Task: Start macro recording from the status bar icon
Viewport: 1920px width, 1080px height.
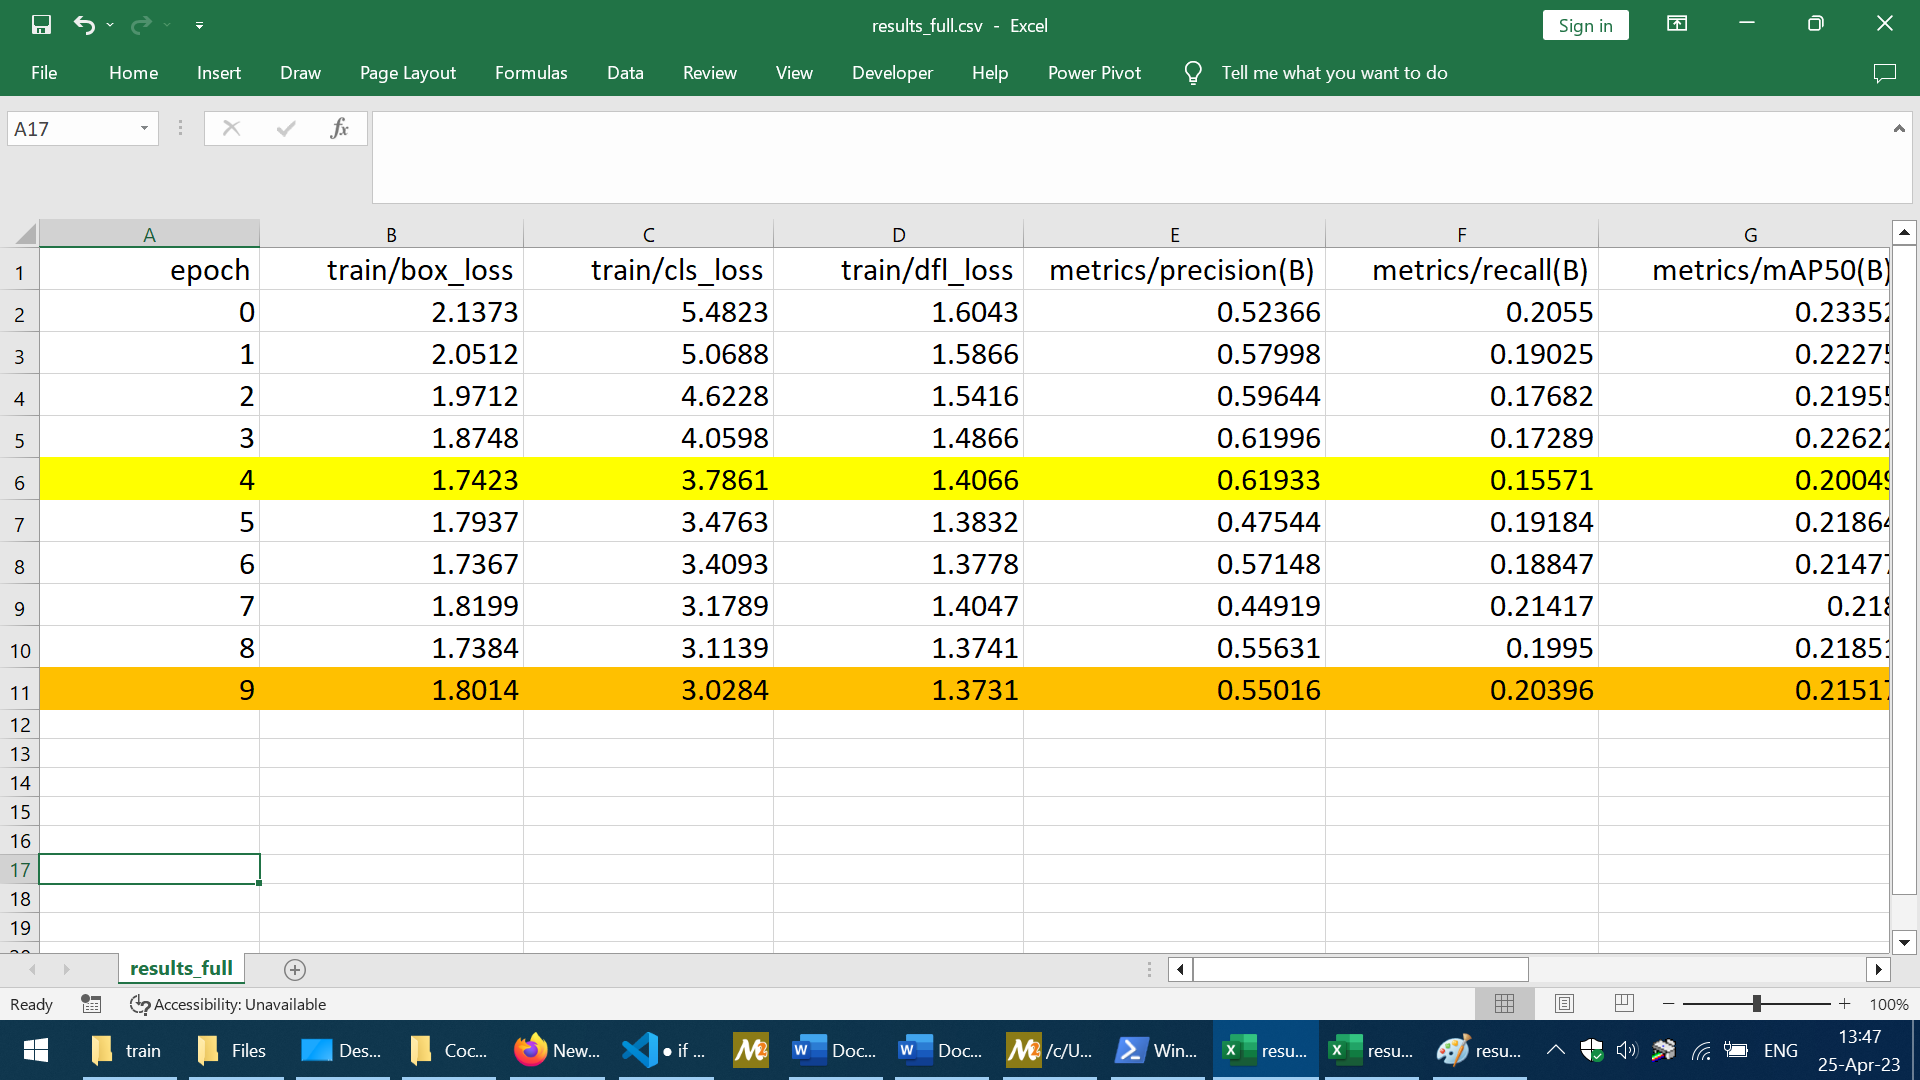Action: tap(91, 1004)
